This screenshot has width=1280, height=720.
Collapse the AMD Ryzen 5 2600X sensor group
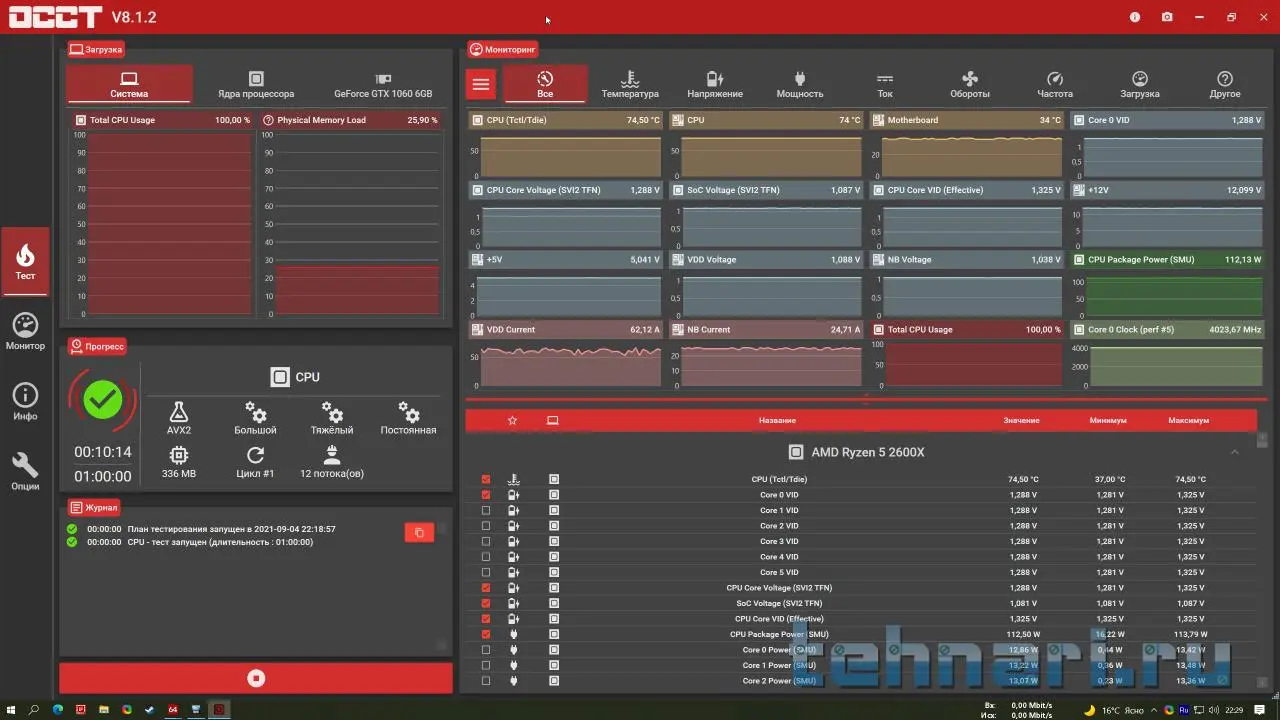1235,452
